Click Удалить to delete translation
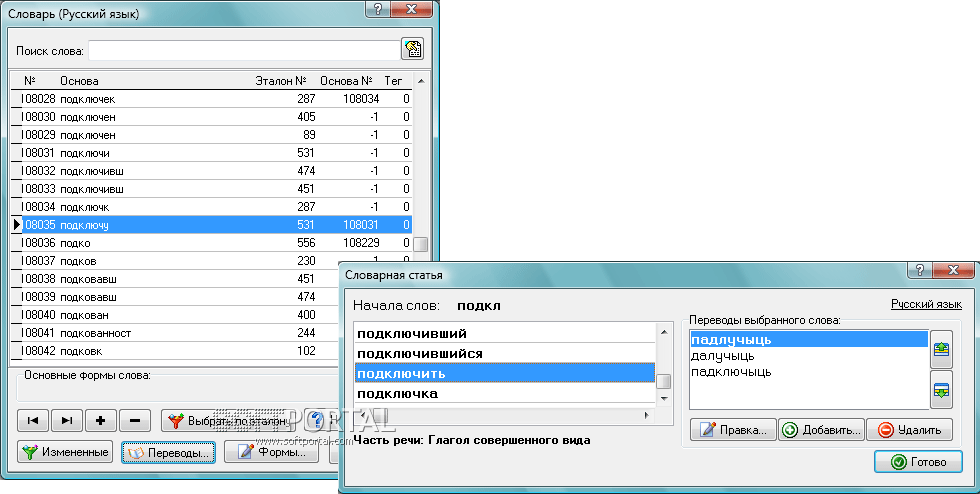This screenshot has height=494, width=980. [909, 430]
